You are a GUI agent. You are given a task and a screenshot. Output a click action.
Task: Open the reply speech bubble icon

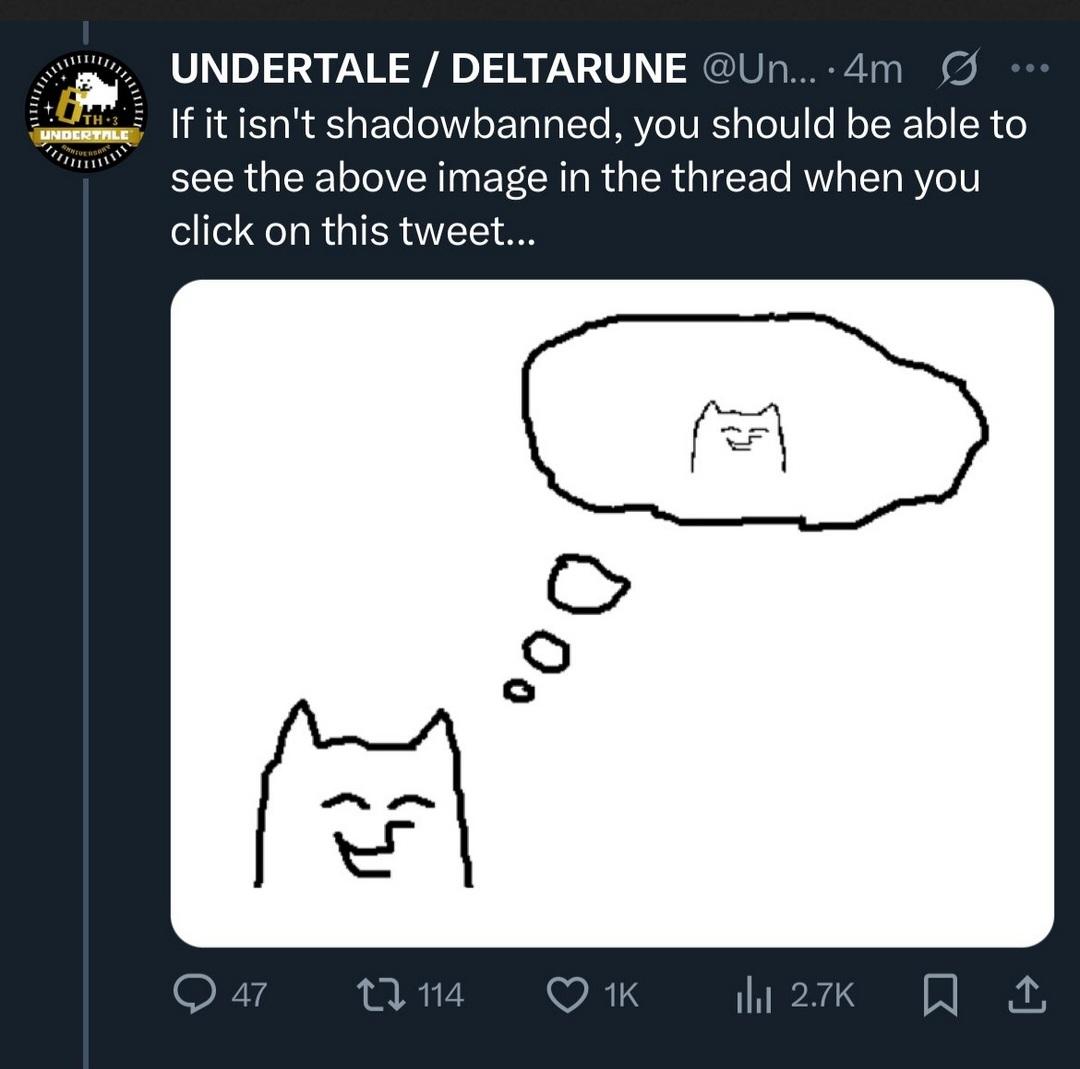194,993
